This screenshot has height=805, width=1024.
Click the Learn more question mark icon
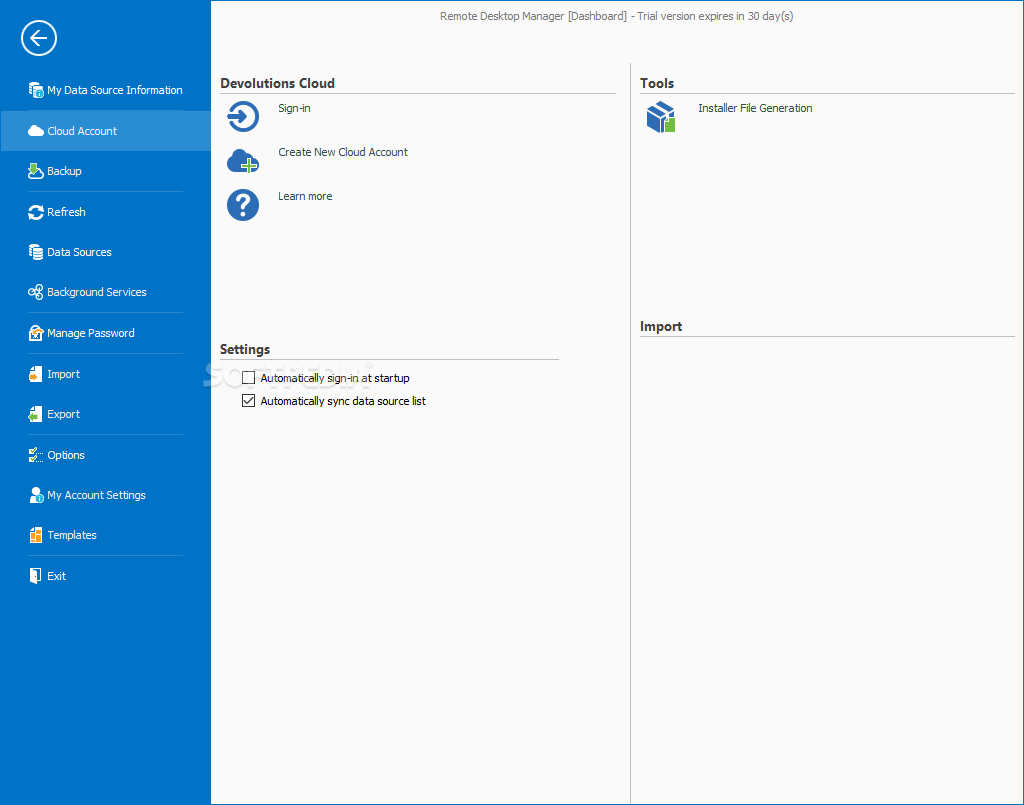[x=243, y=205]
